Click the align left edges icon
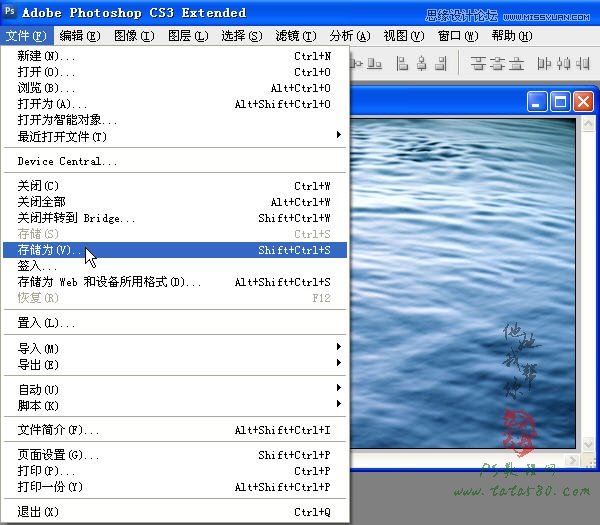 click(x=403, y=64)
